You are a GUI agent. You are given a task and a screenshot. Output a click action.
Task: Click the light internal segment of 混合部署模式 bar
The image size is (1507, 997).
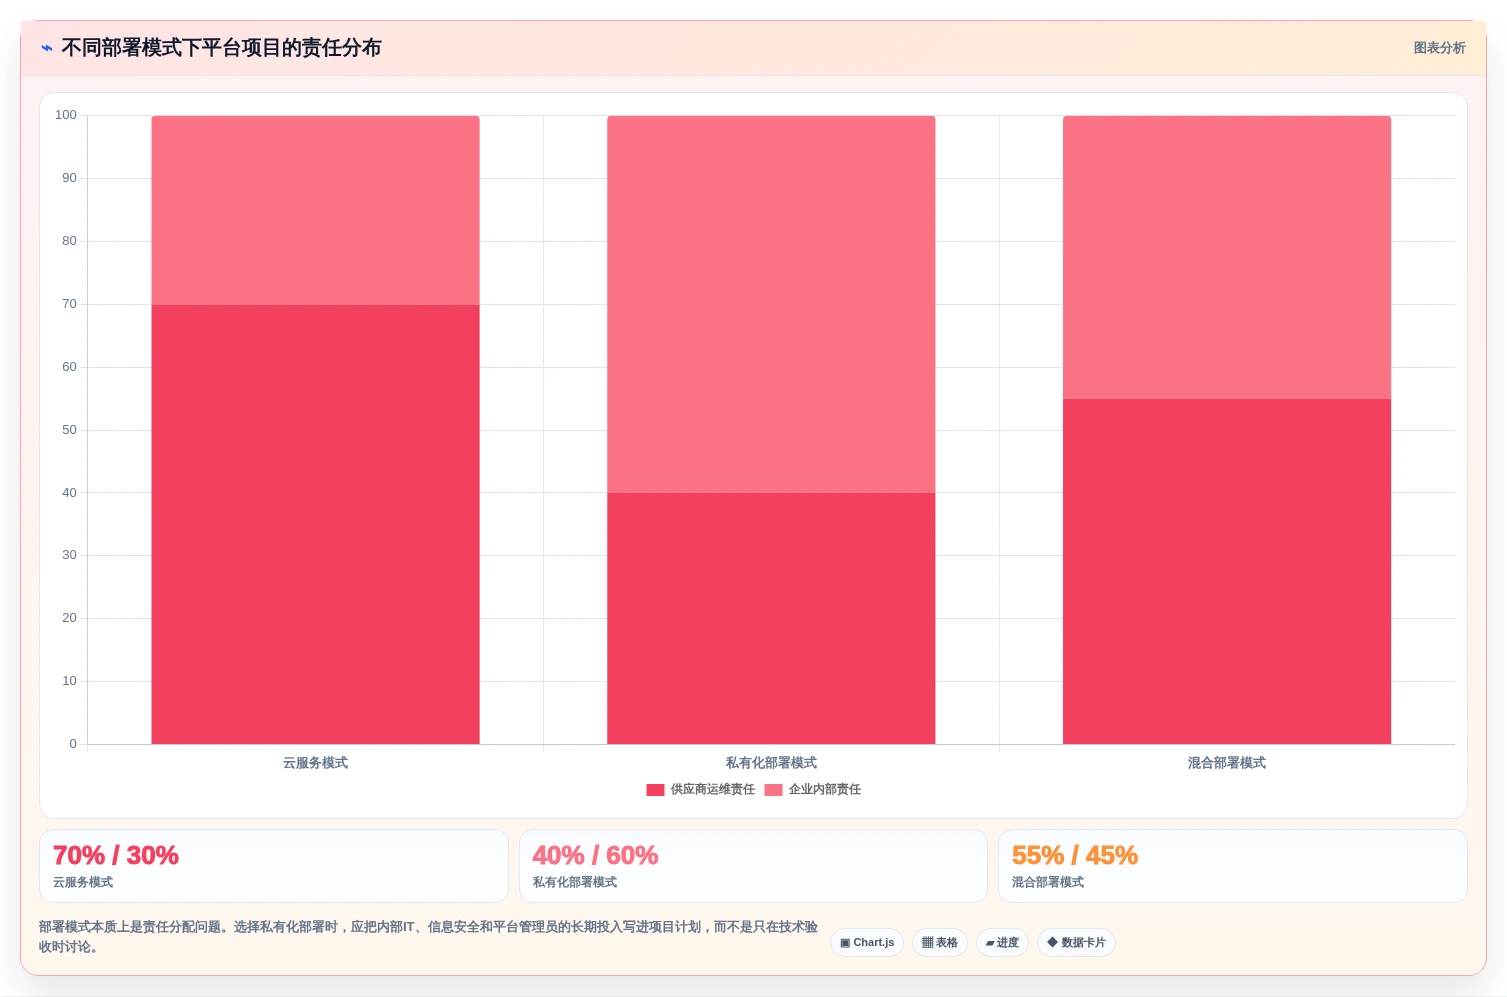click(1227, 257)
